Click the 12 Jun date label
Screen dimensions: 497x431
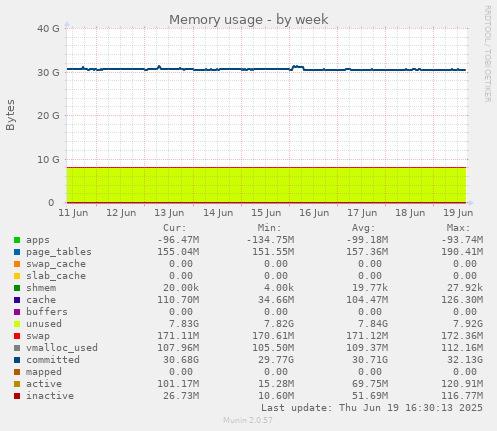click(121, 213)
